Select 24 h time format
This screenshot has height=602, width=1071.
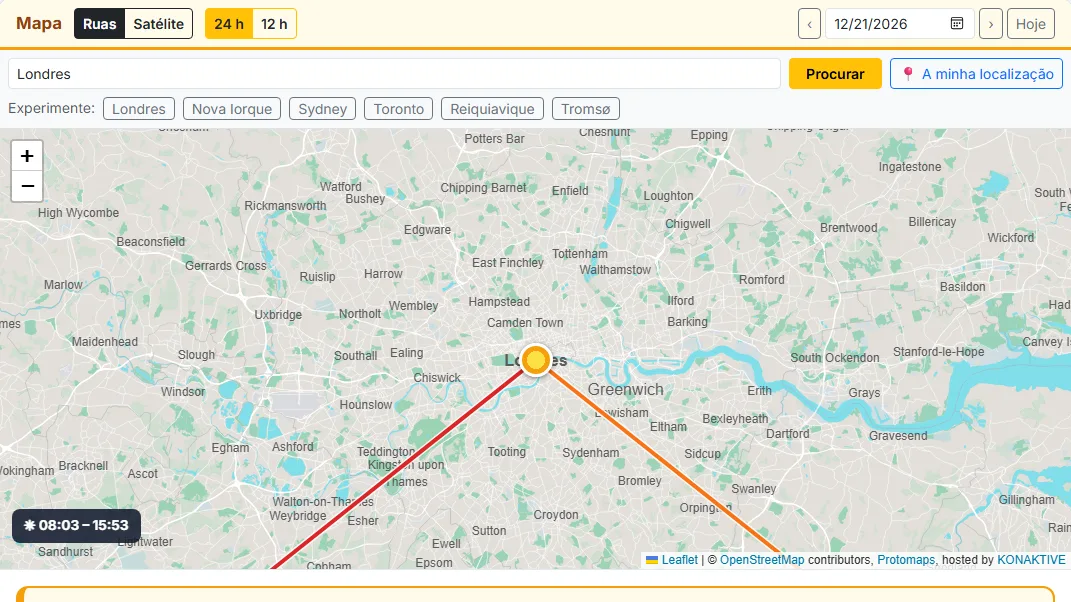pos(229,24)
